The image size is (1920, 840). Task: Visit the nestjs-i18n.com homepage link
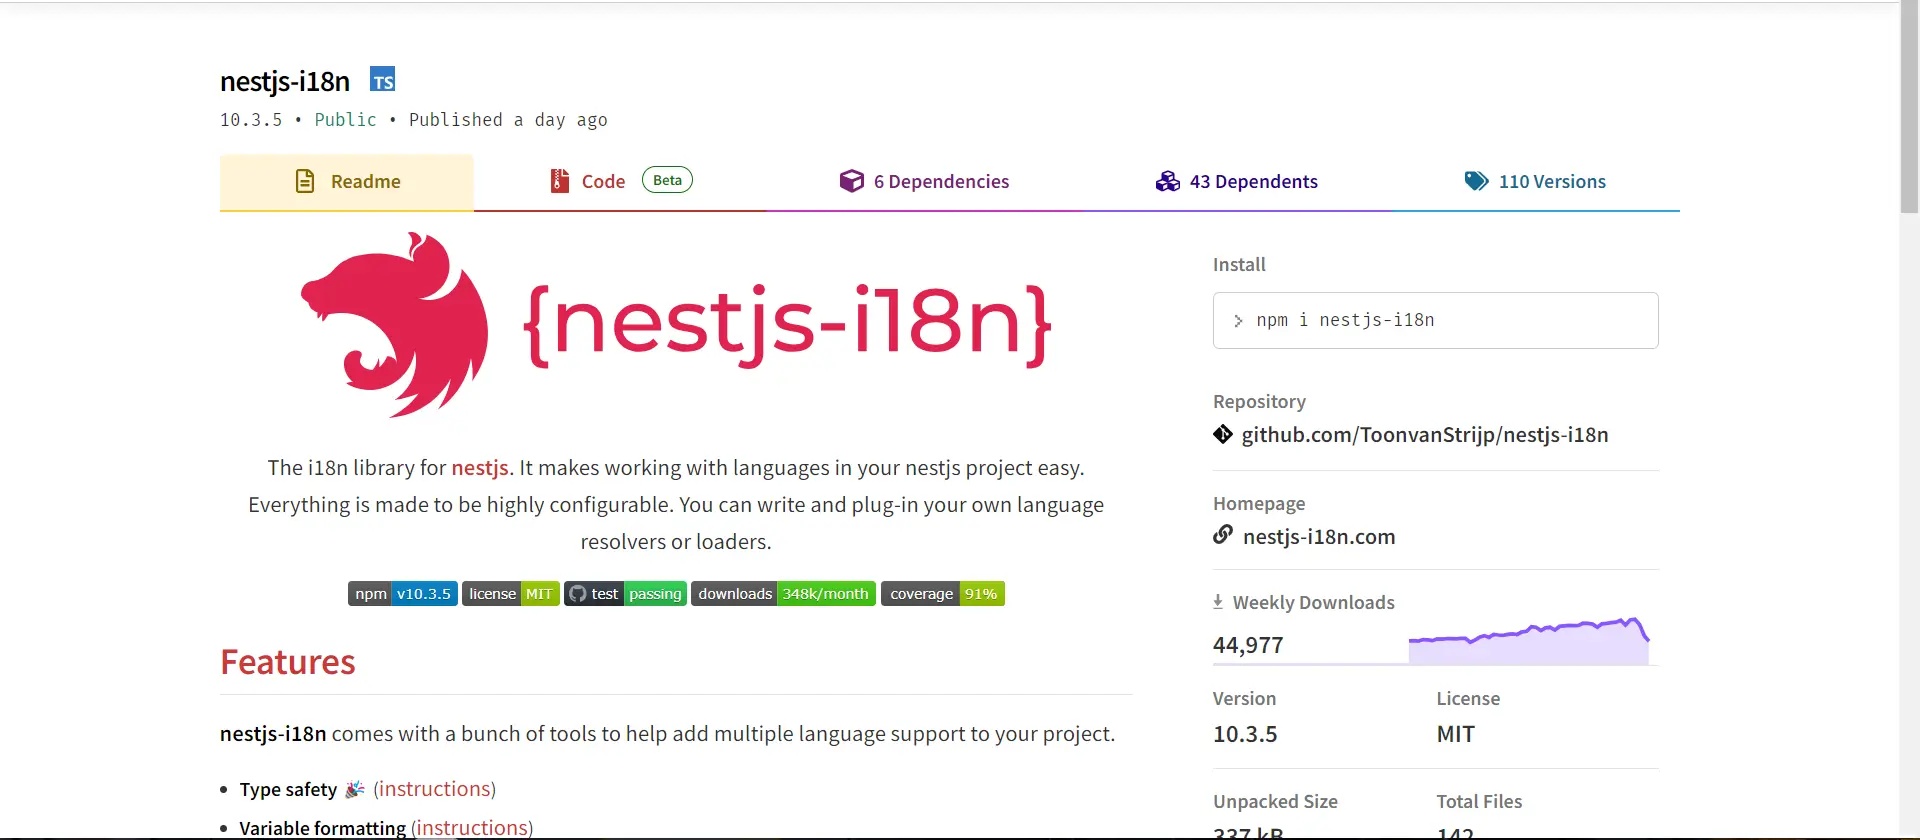(x=1318, y=537)
